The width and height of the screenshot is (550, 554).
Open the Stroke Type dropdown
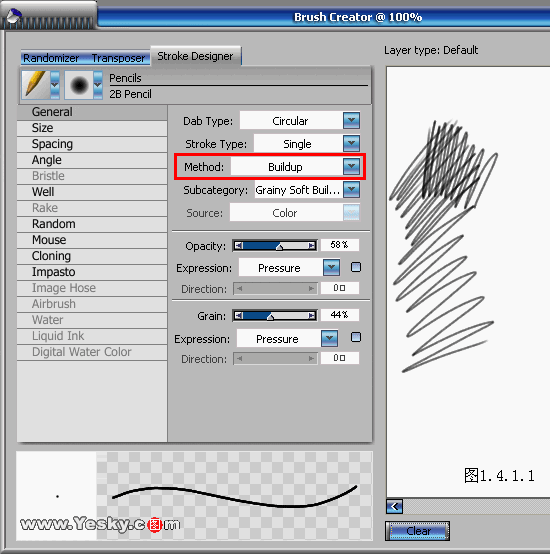(351, 143)
